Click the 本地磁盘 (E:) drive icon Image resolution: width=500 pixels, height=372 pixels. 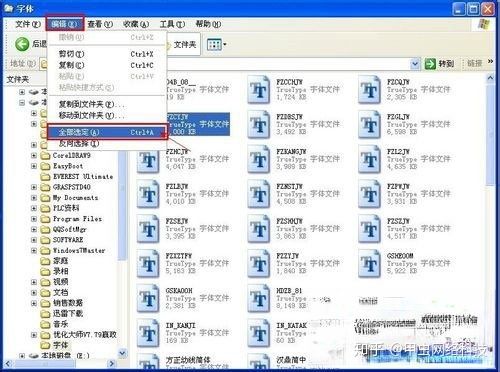coord(34,356)
